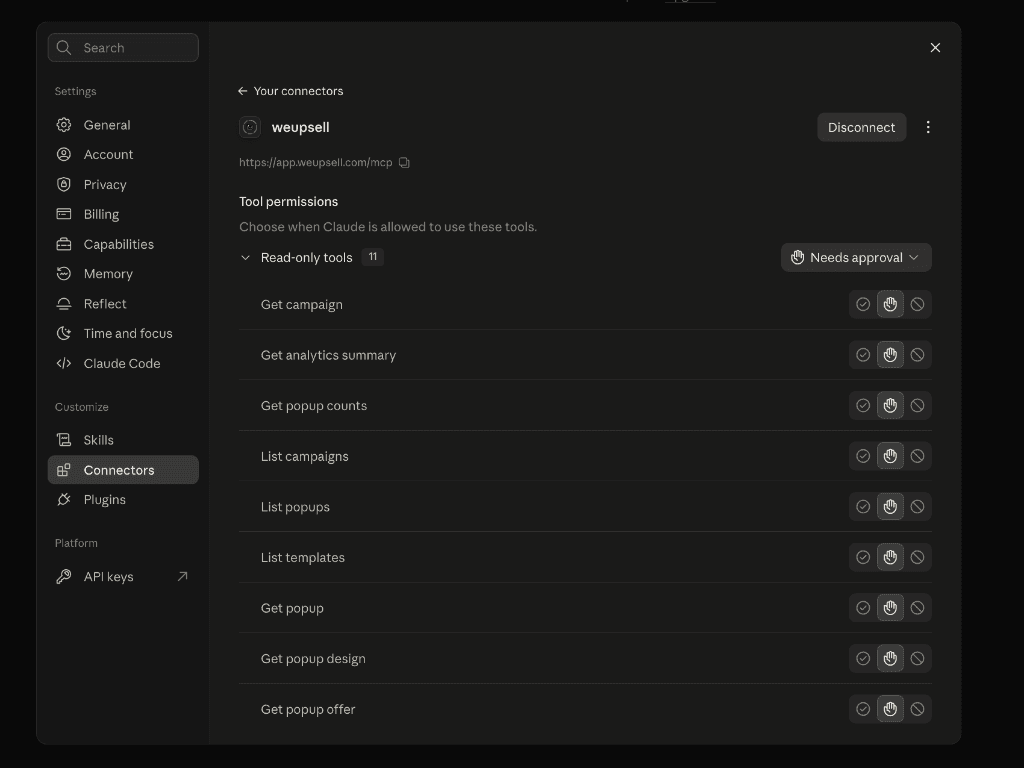The width and height of the screenshot is (1024, 768).
Task: Block List templates tool
Action: click(918, 557)
